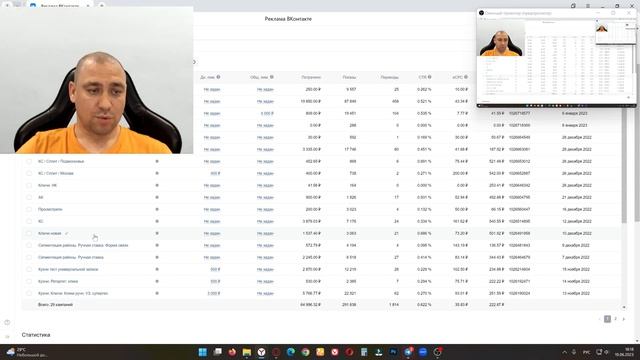Select the 7 декабря 2022 date cell
640x360 pixels.
pyautogui.click(x=576, y=257)
